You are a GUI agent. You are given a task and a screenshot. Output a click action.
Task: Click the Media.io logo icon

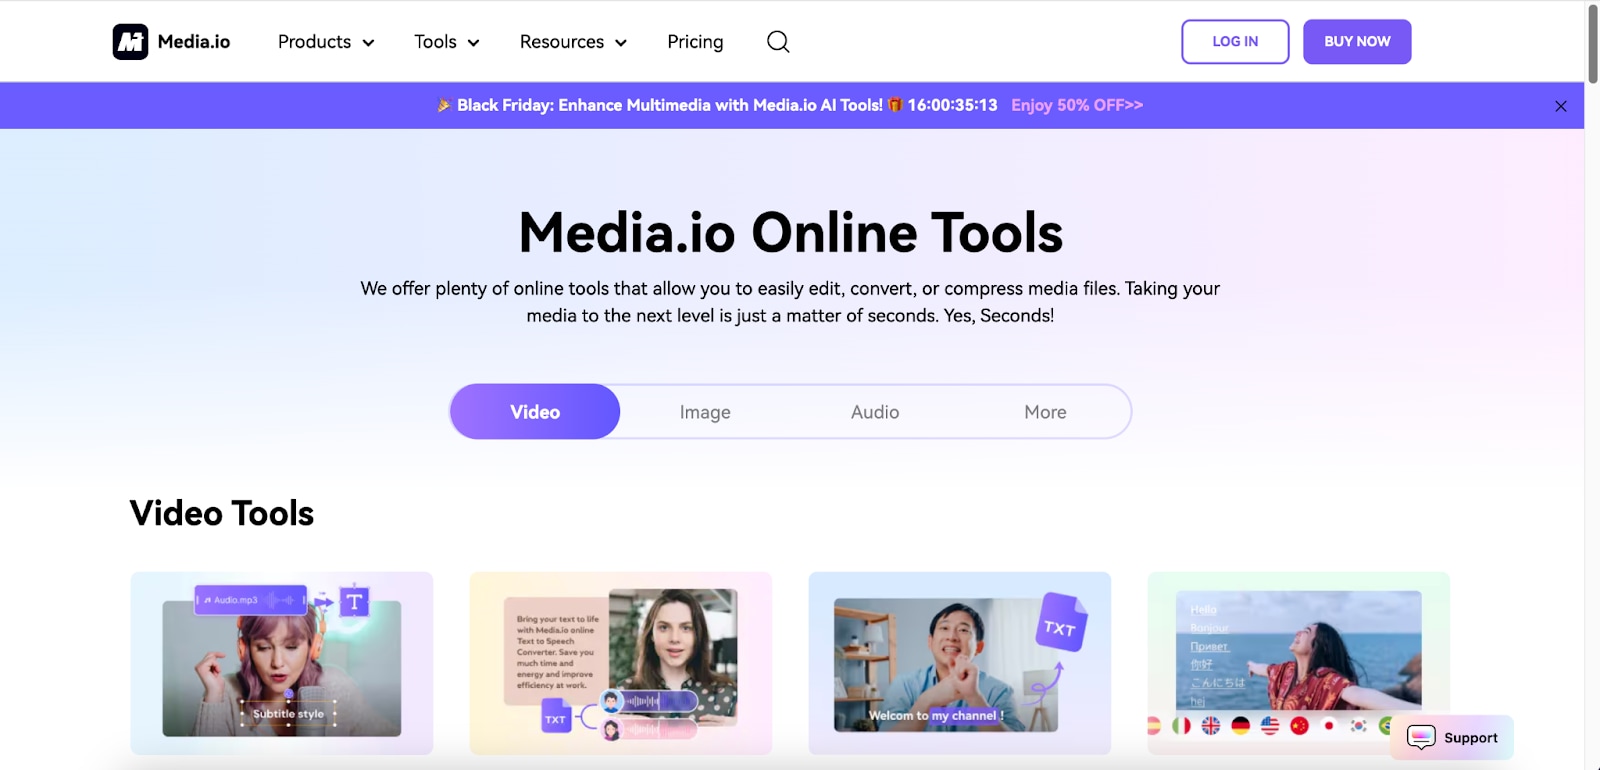click(x=130, y=42)
